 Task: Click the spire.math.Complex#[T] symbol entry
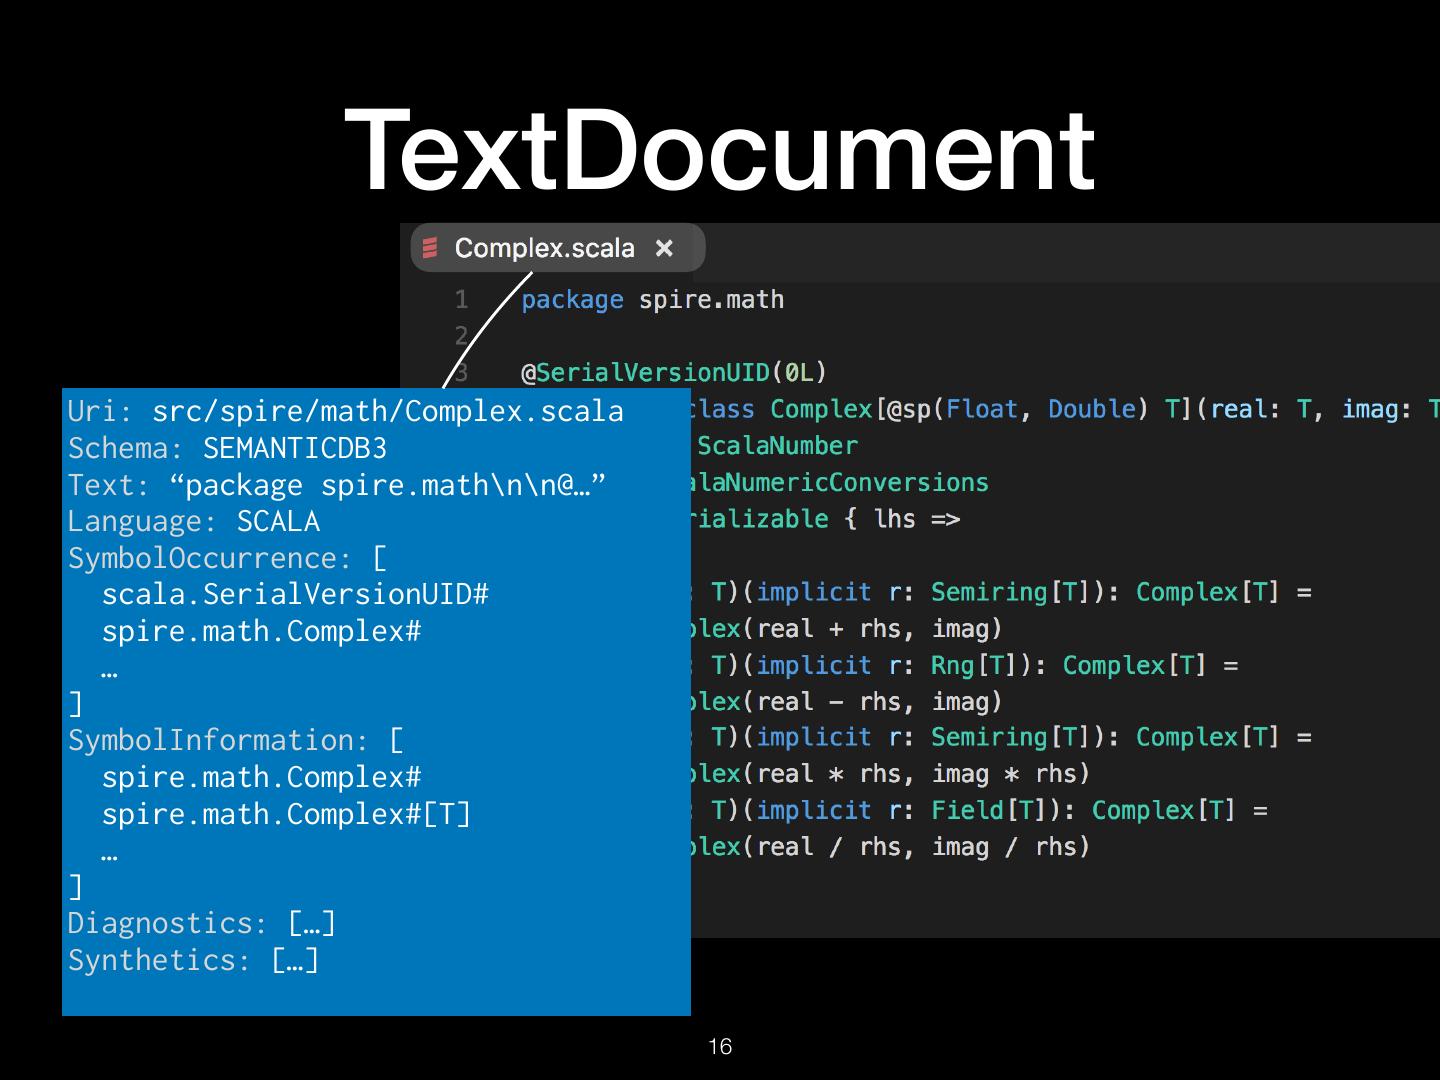[x=286, y=814]
